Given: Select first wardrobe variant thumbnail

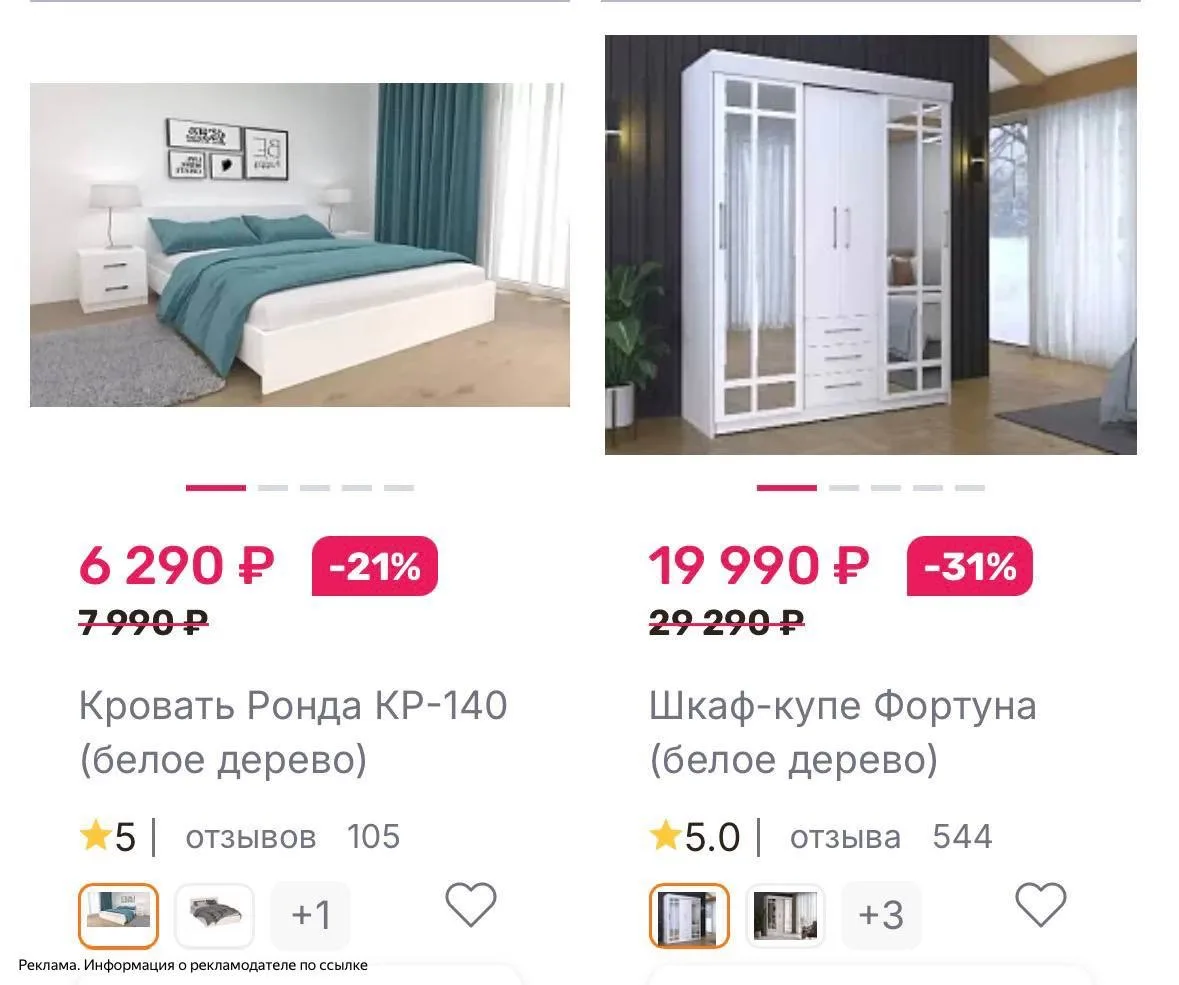Looking at the screenshot, I should (x=689, y=915).
